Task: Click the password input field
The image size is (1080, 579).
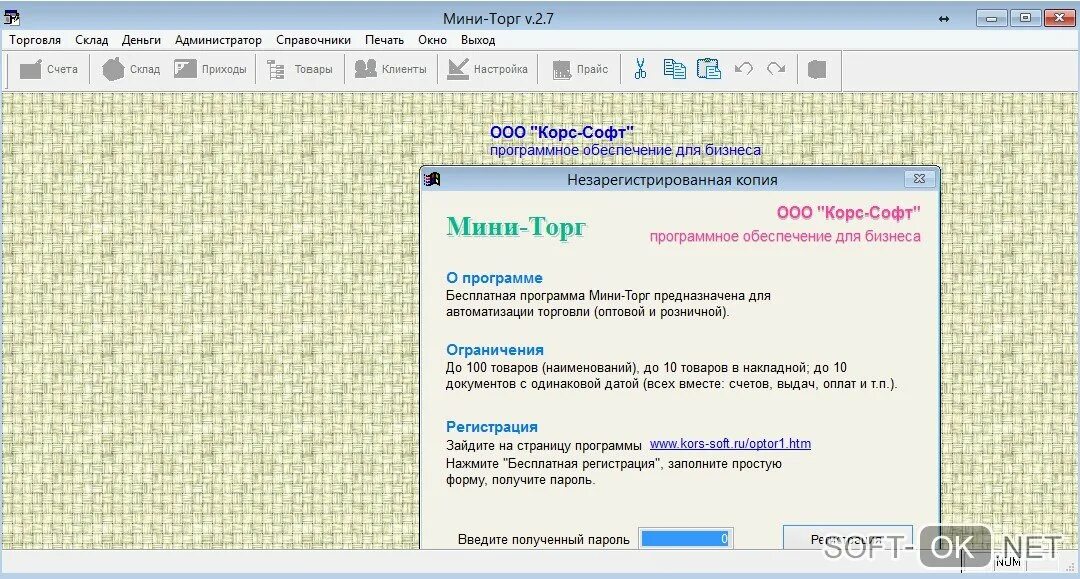Action: pos(685,538)
